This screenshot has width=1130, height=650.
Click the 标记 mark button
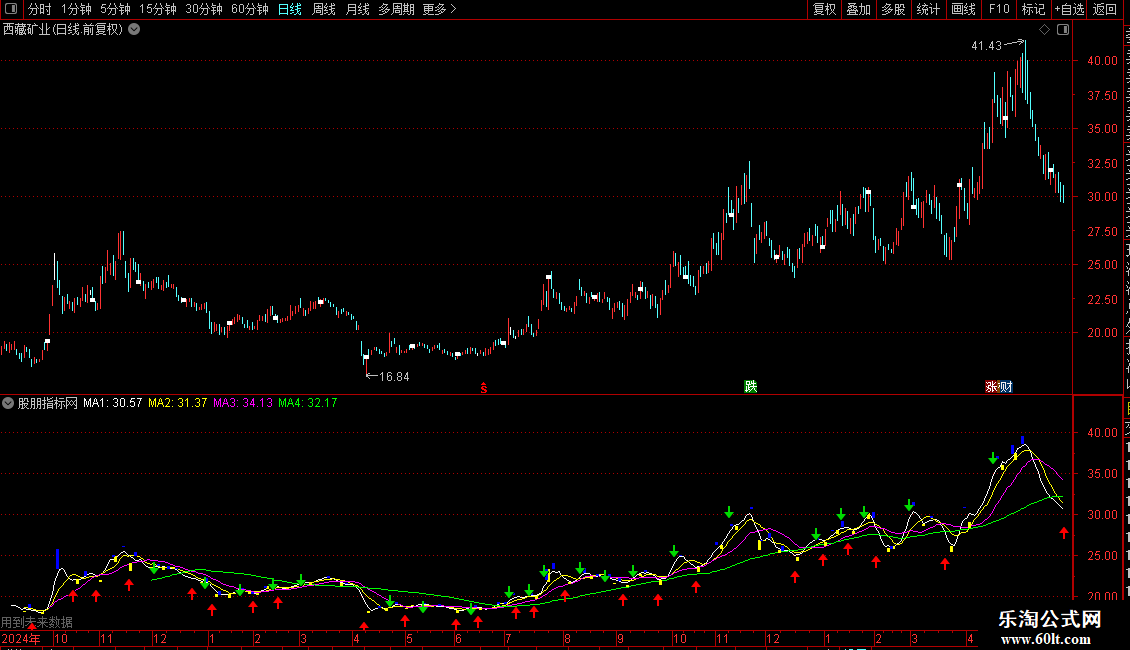click(x=1033, y=9)
